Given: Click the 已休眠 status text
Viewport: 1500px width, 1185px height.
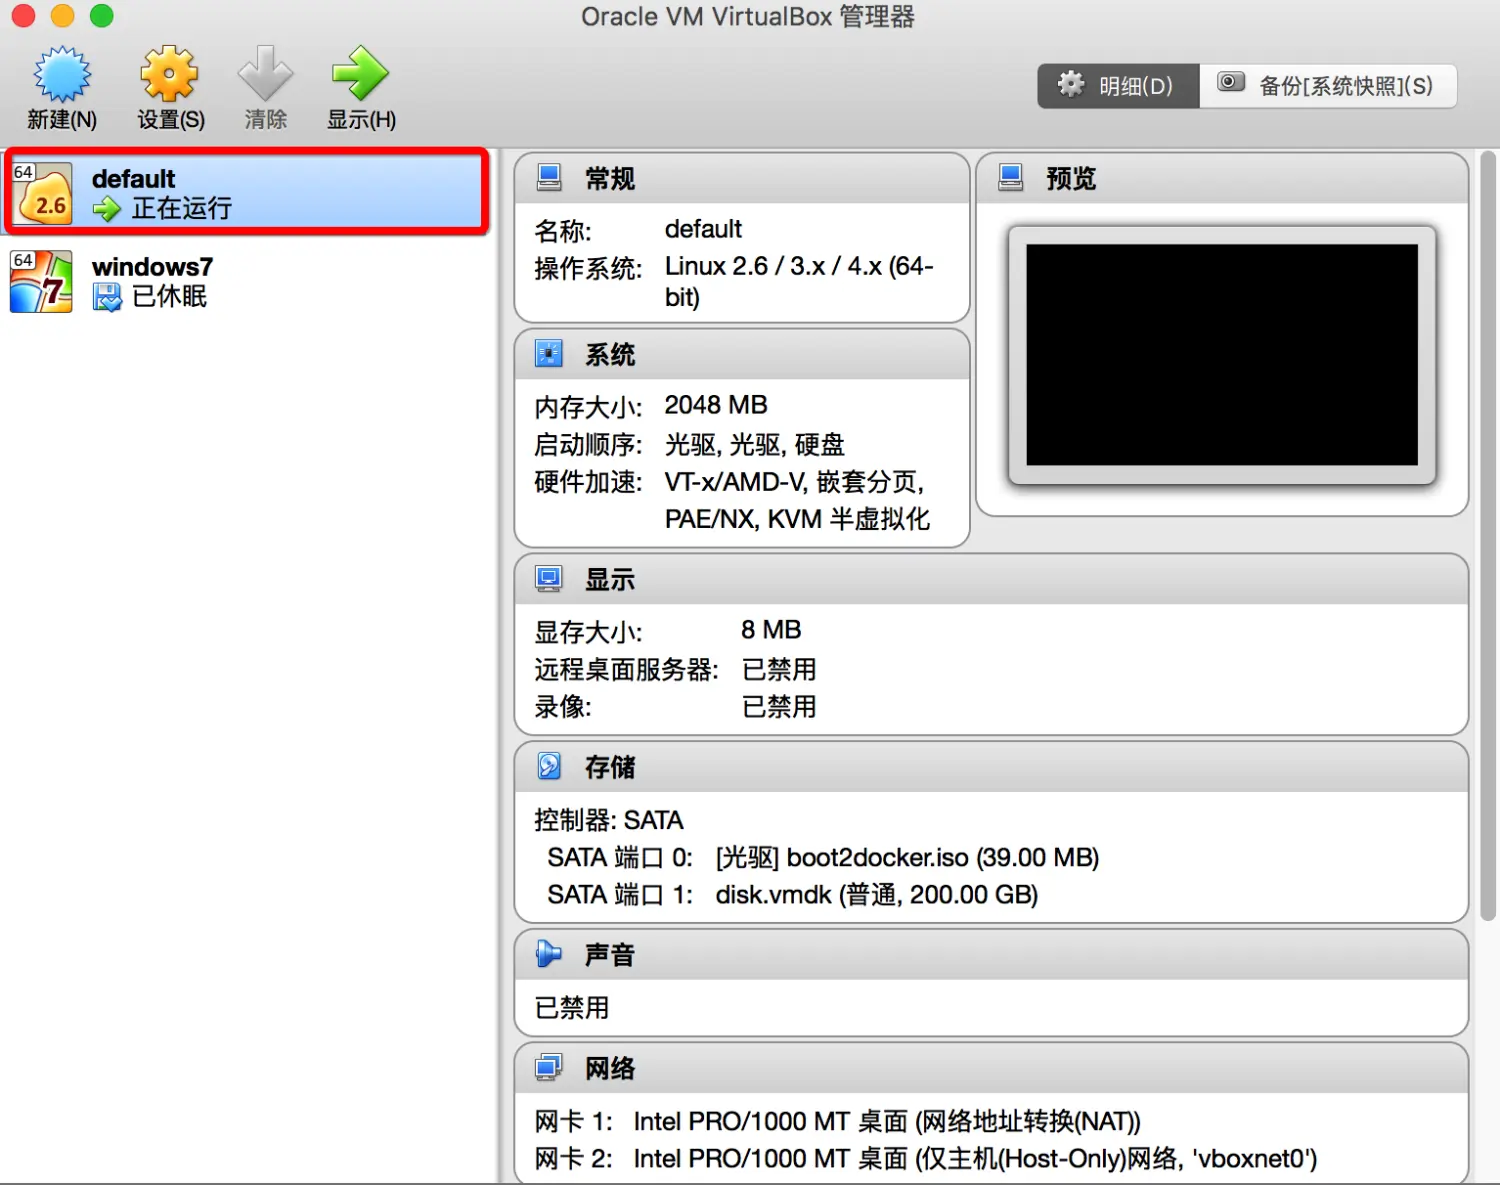Looking at the screenshot, I should click(x=169, y=296).
